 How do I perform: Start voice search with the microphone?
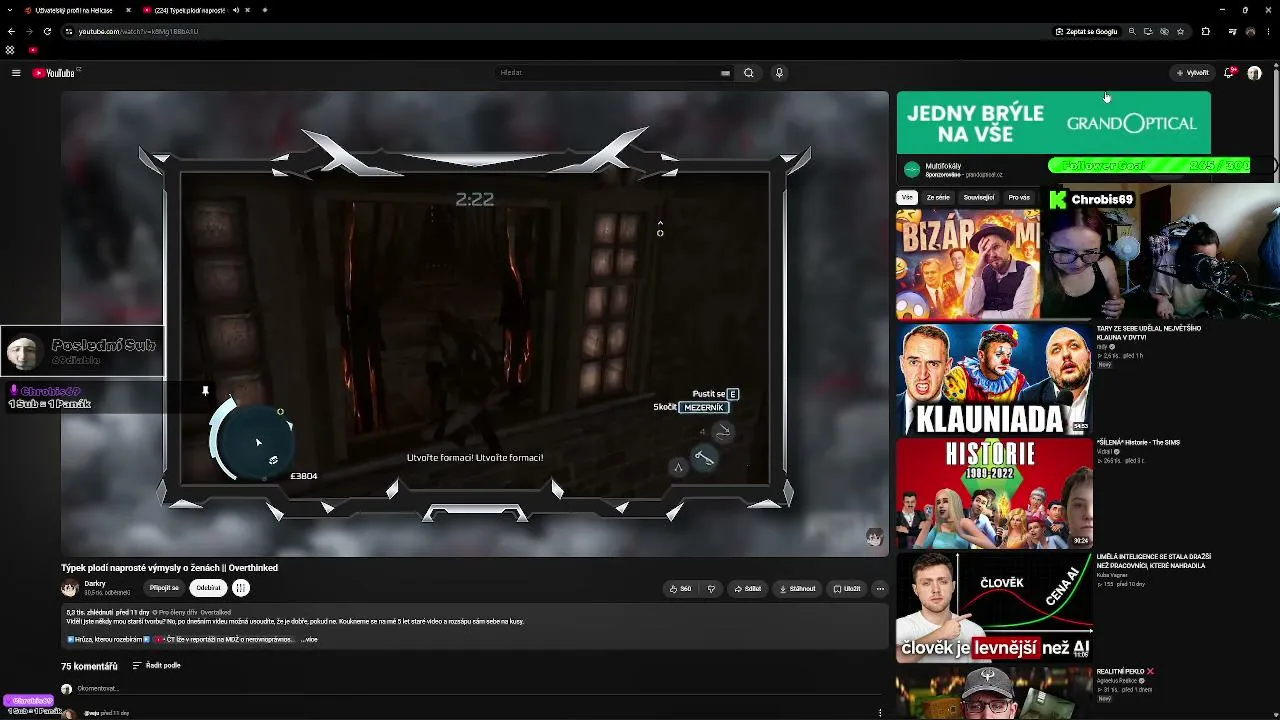779,73
